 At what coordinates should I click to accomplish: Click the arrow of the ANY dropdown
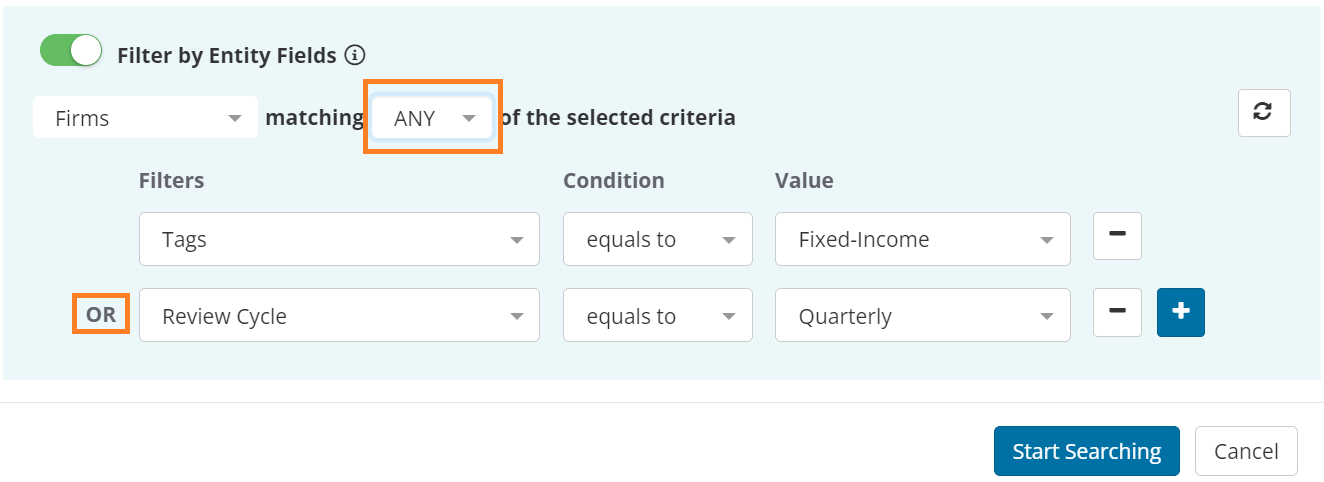click(469, 118)
